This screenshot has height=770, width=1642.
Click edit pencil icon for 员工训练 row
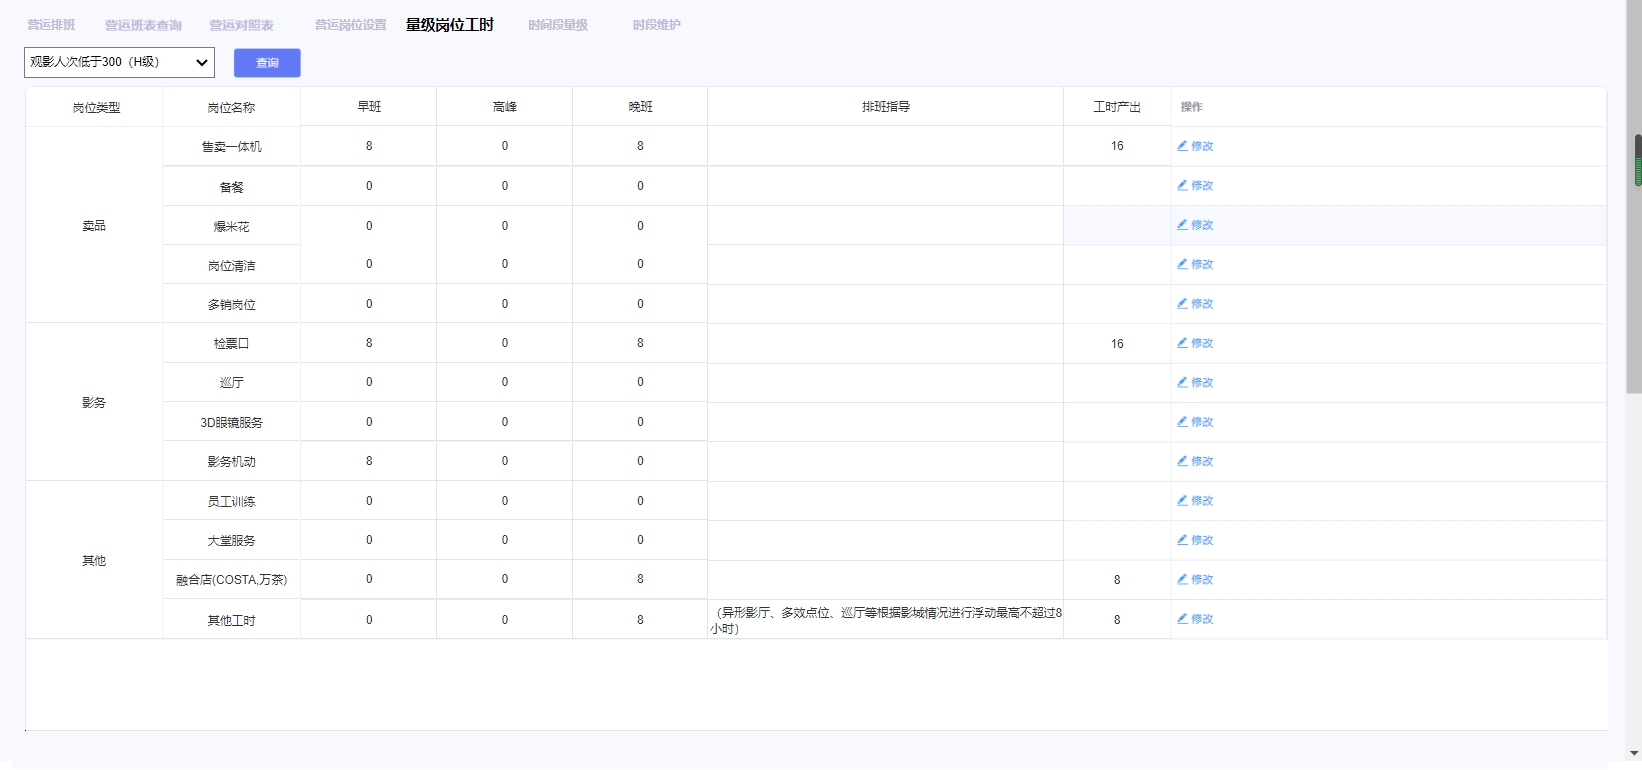1183,500
